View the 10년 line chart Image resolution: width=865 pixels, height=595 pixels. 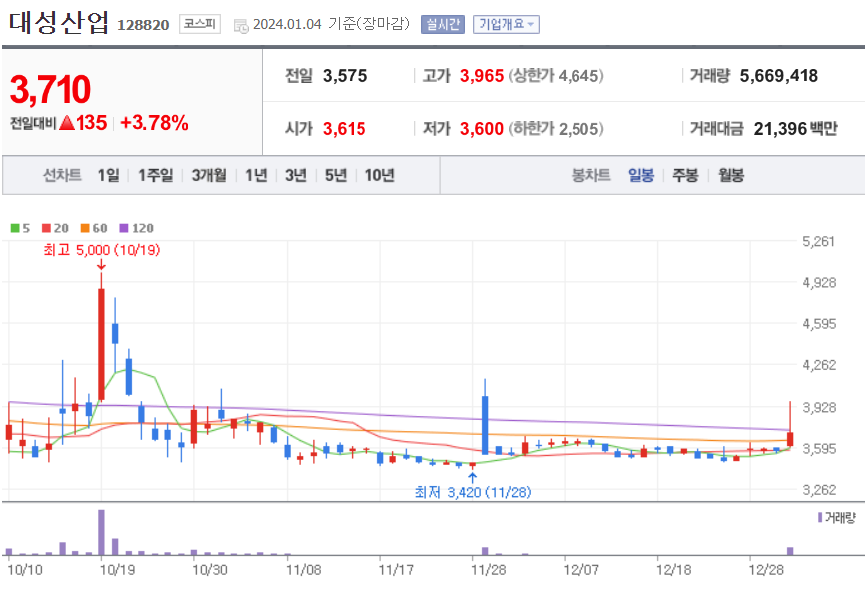[x=380, y=175]
